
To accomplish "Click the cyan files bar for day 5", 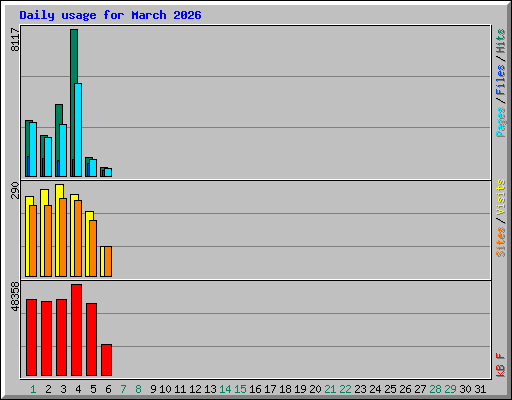I will 93,168.
